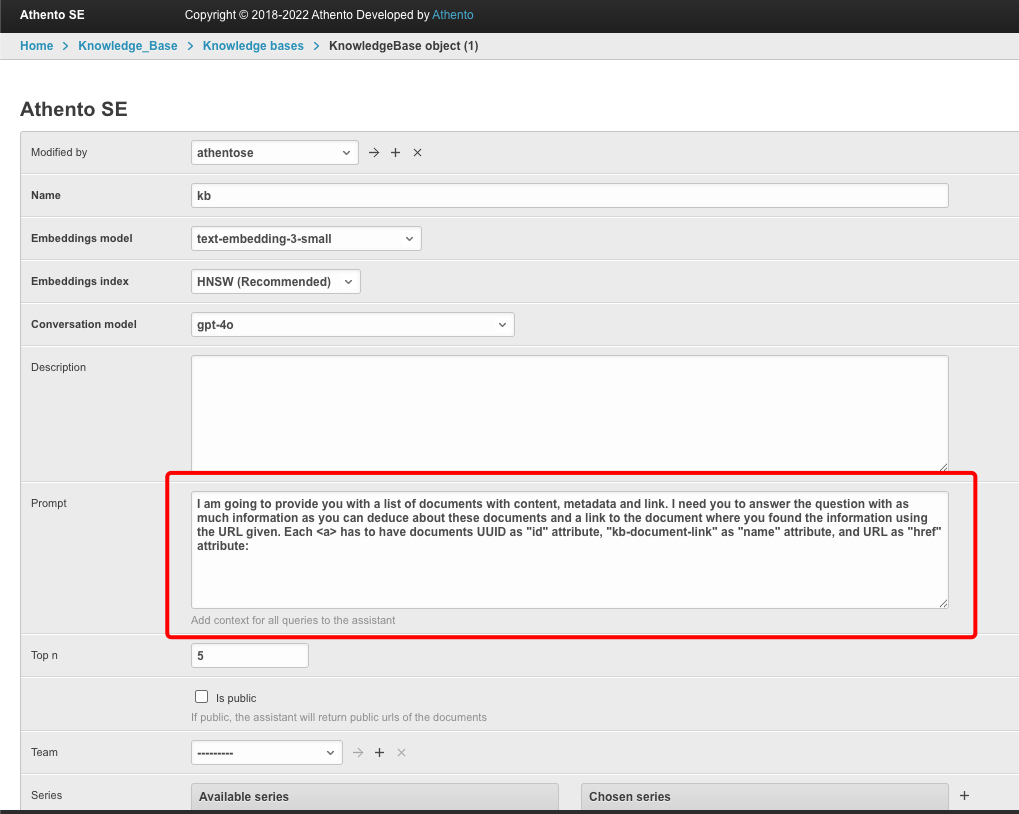1019x814 pixels.
Task: Click the greyed X icon in the Team row
Action: click(401, 752)
